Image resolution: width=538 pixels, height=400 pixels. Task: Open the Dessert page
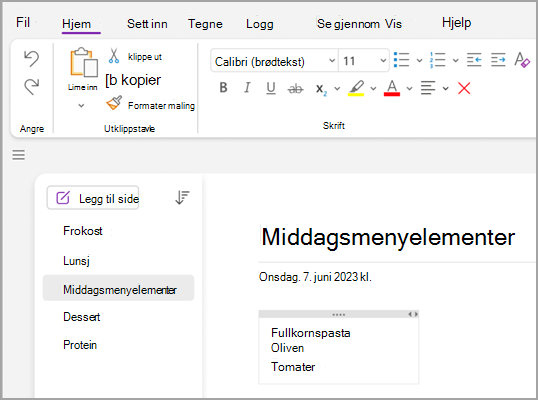(x=82, y=317)
